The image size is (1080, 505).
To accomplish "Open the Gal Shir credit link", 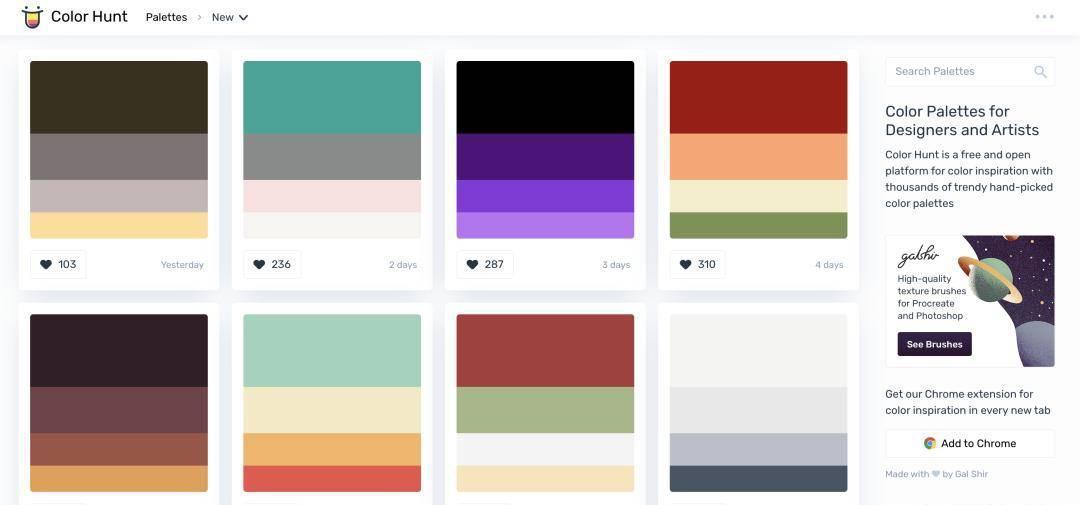I will click(971, 474).
